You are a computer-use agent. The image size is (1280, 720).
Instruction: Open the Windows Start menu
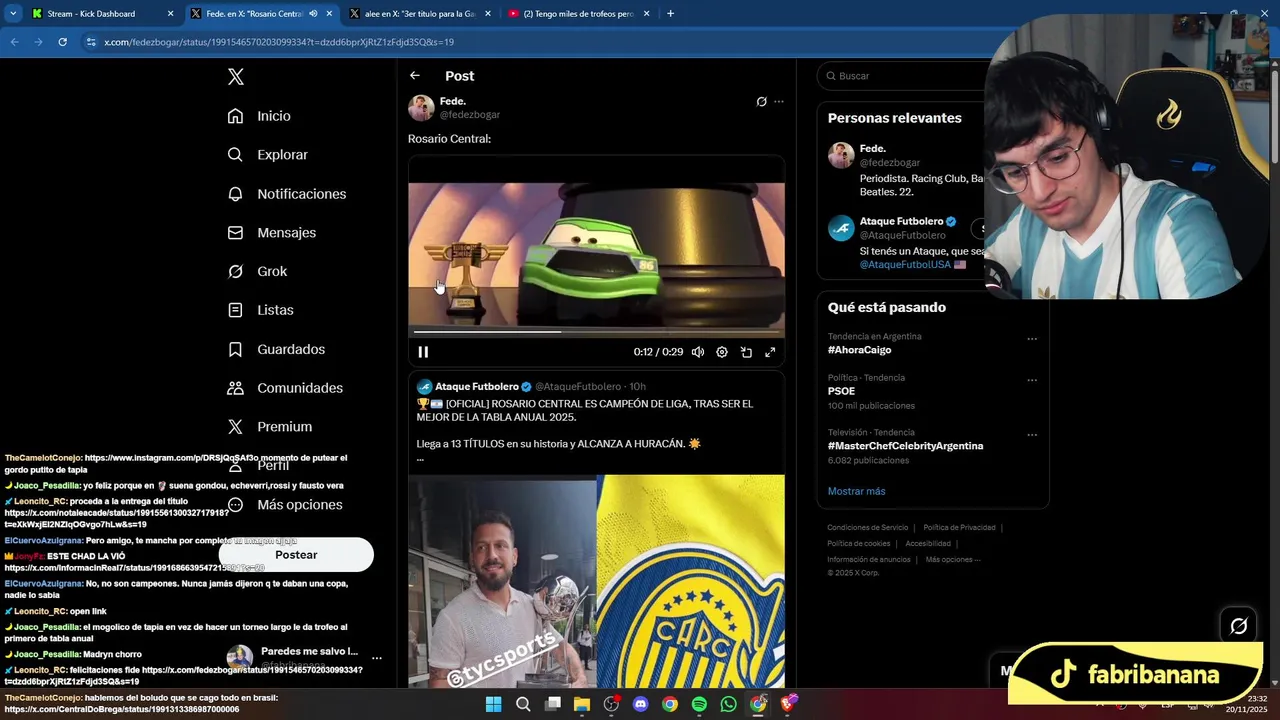(493, 704)
